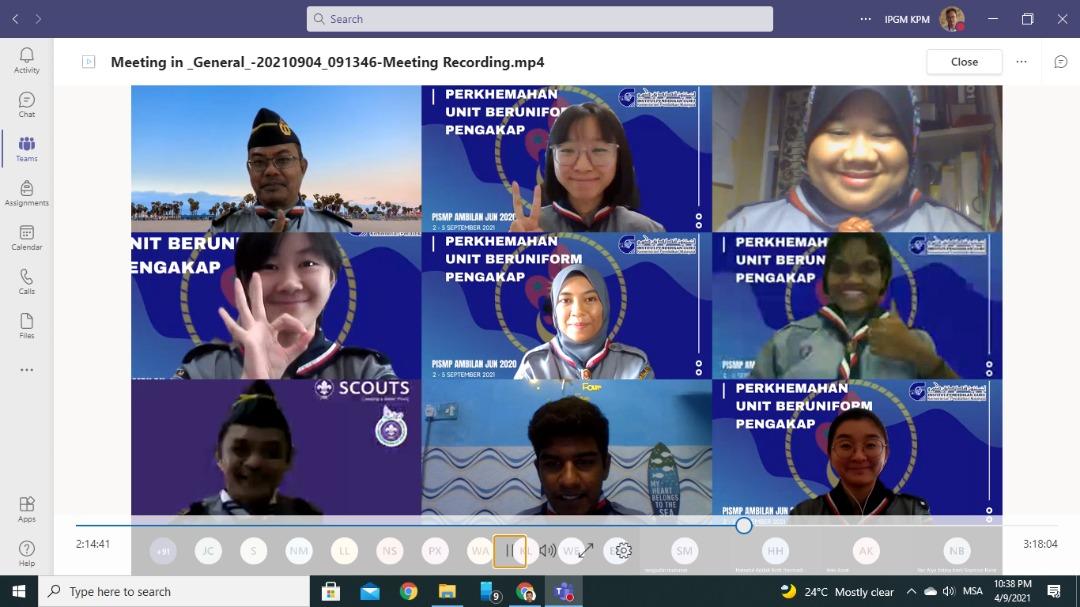This screenshot has width=1080, height=607.
Task: Click the video progress slider handle
Action: click(x=743, y=525)
